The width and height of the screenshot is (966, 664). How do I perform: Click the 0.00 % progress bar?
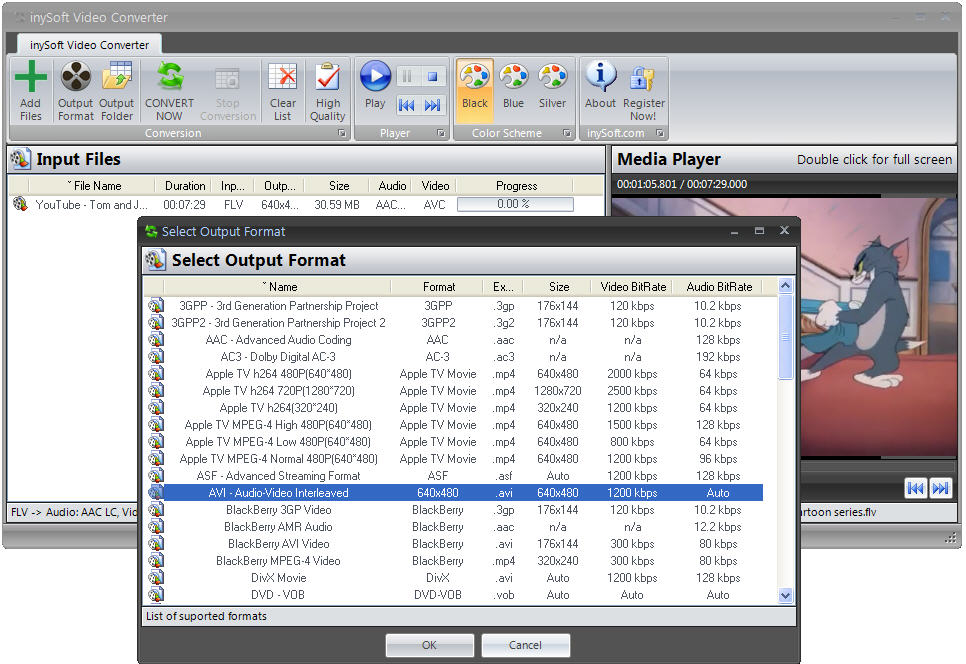click(515, 204)
